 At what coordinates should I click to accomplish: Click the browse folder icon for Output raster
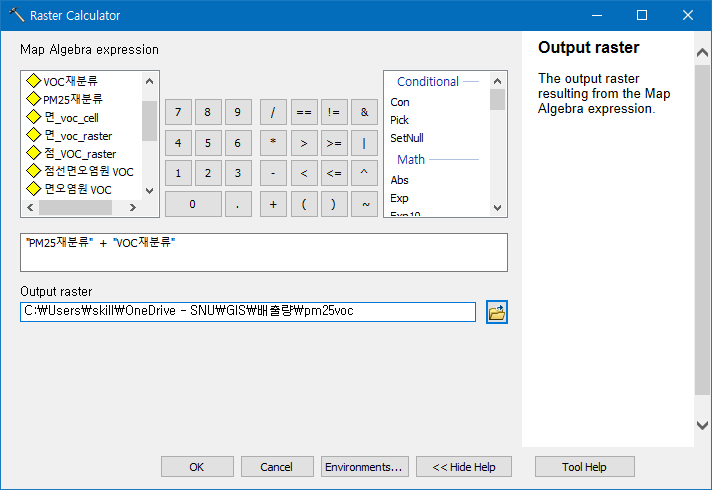pyautogui.click(x=496, y=312)
